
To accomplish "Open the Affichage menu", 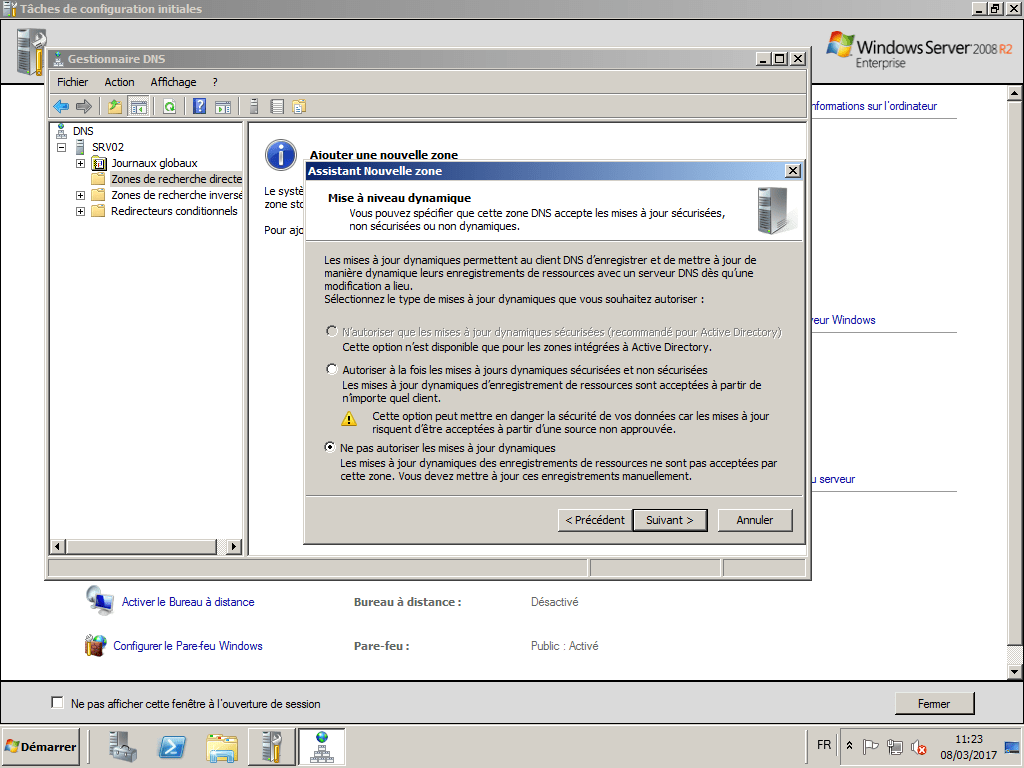I will pyautogui.click(x=172, y=81).
